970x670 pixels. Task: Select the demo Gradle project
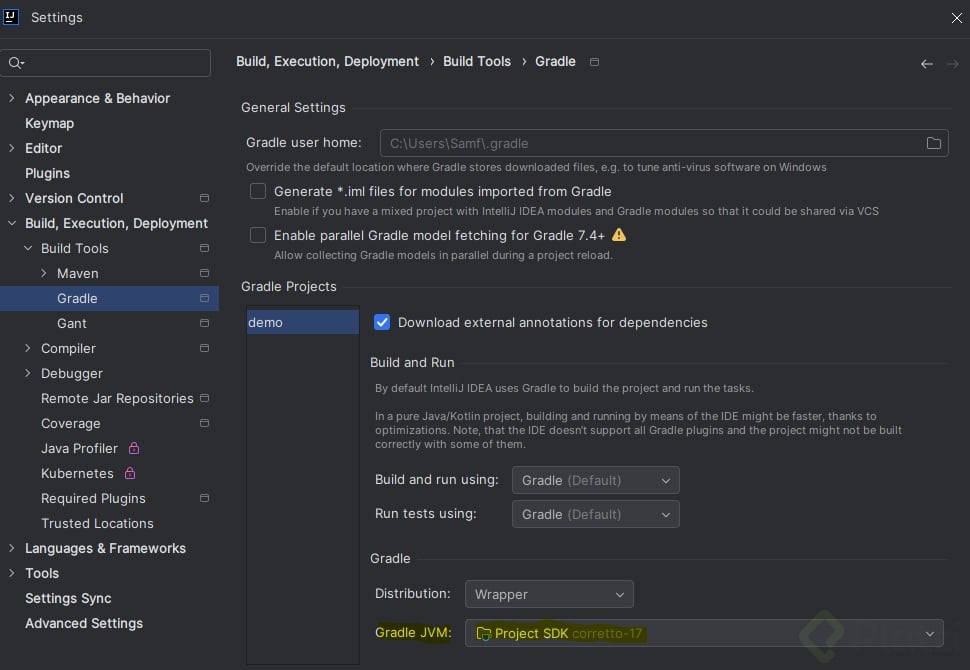[x=302, y=322]
